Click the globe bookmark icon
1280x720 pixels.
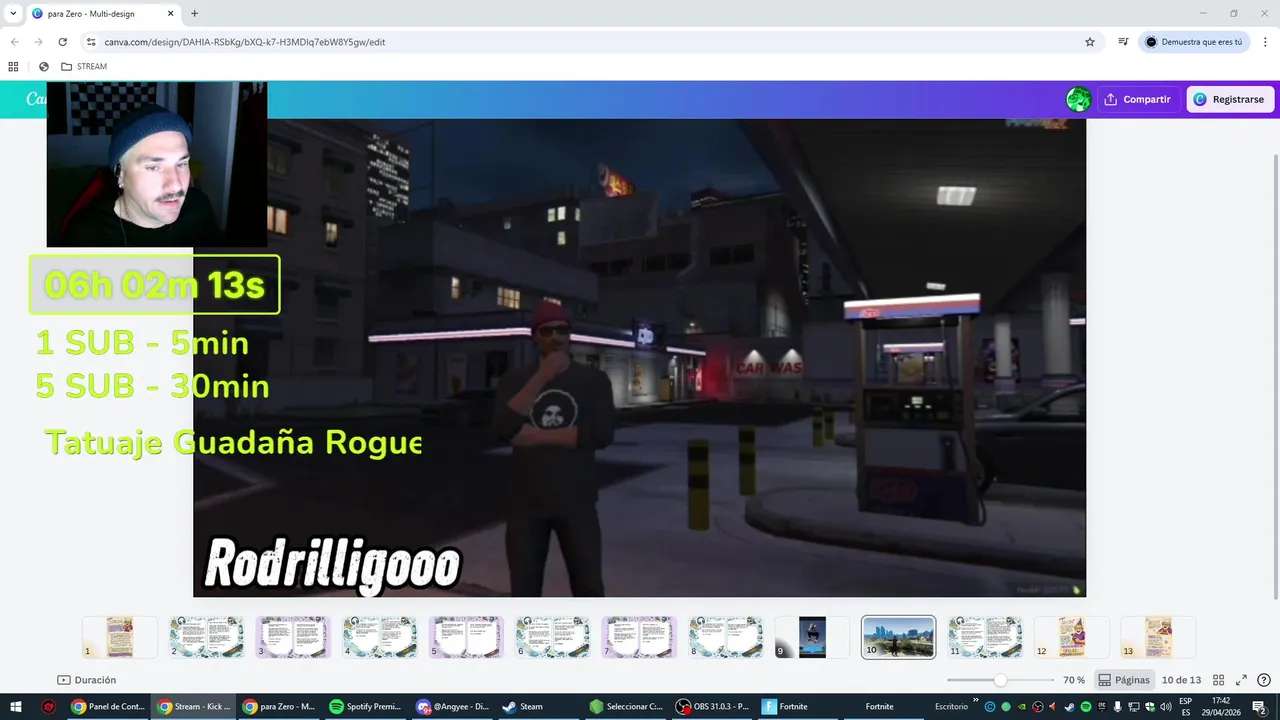(x=44, y=66)
